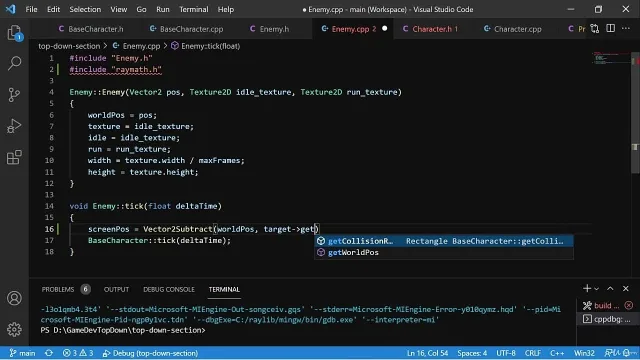The width and height of the screenshot is (640, 360).
Task: Split the editor right
Action: coord(610,29)
